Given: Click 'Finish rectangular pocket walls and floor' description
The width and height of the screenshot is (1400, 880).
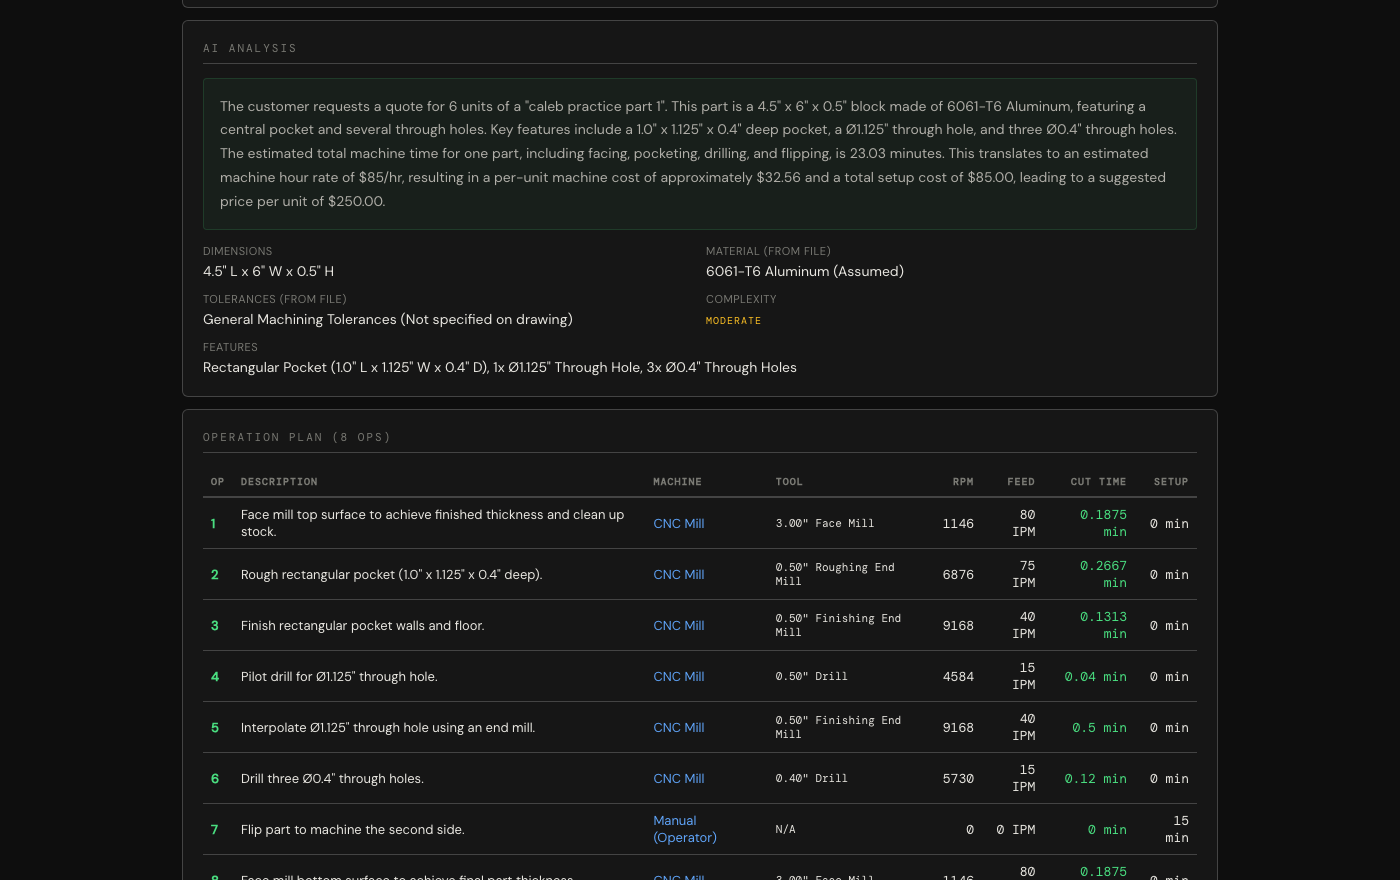Looking at the screenshot, I should 363,625.
